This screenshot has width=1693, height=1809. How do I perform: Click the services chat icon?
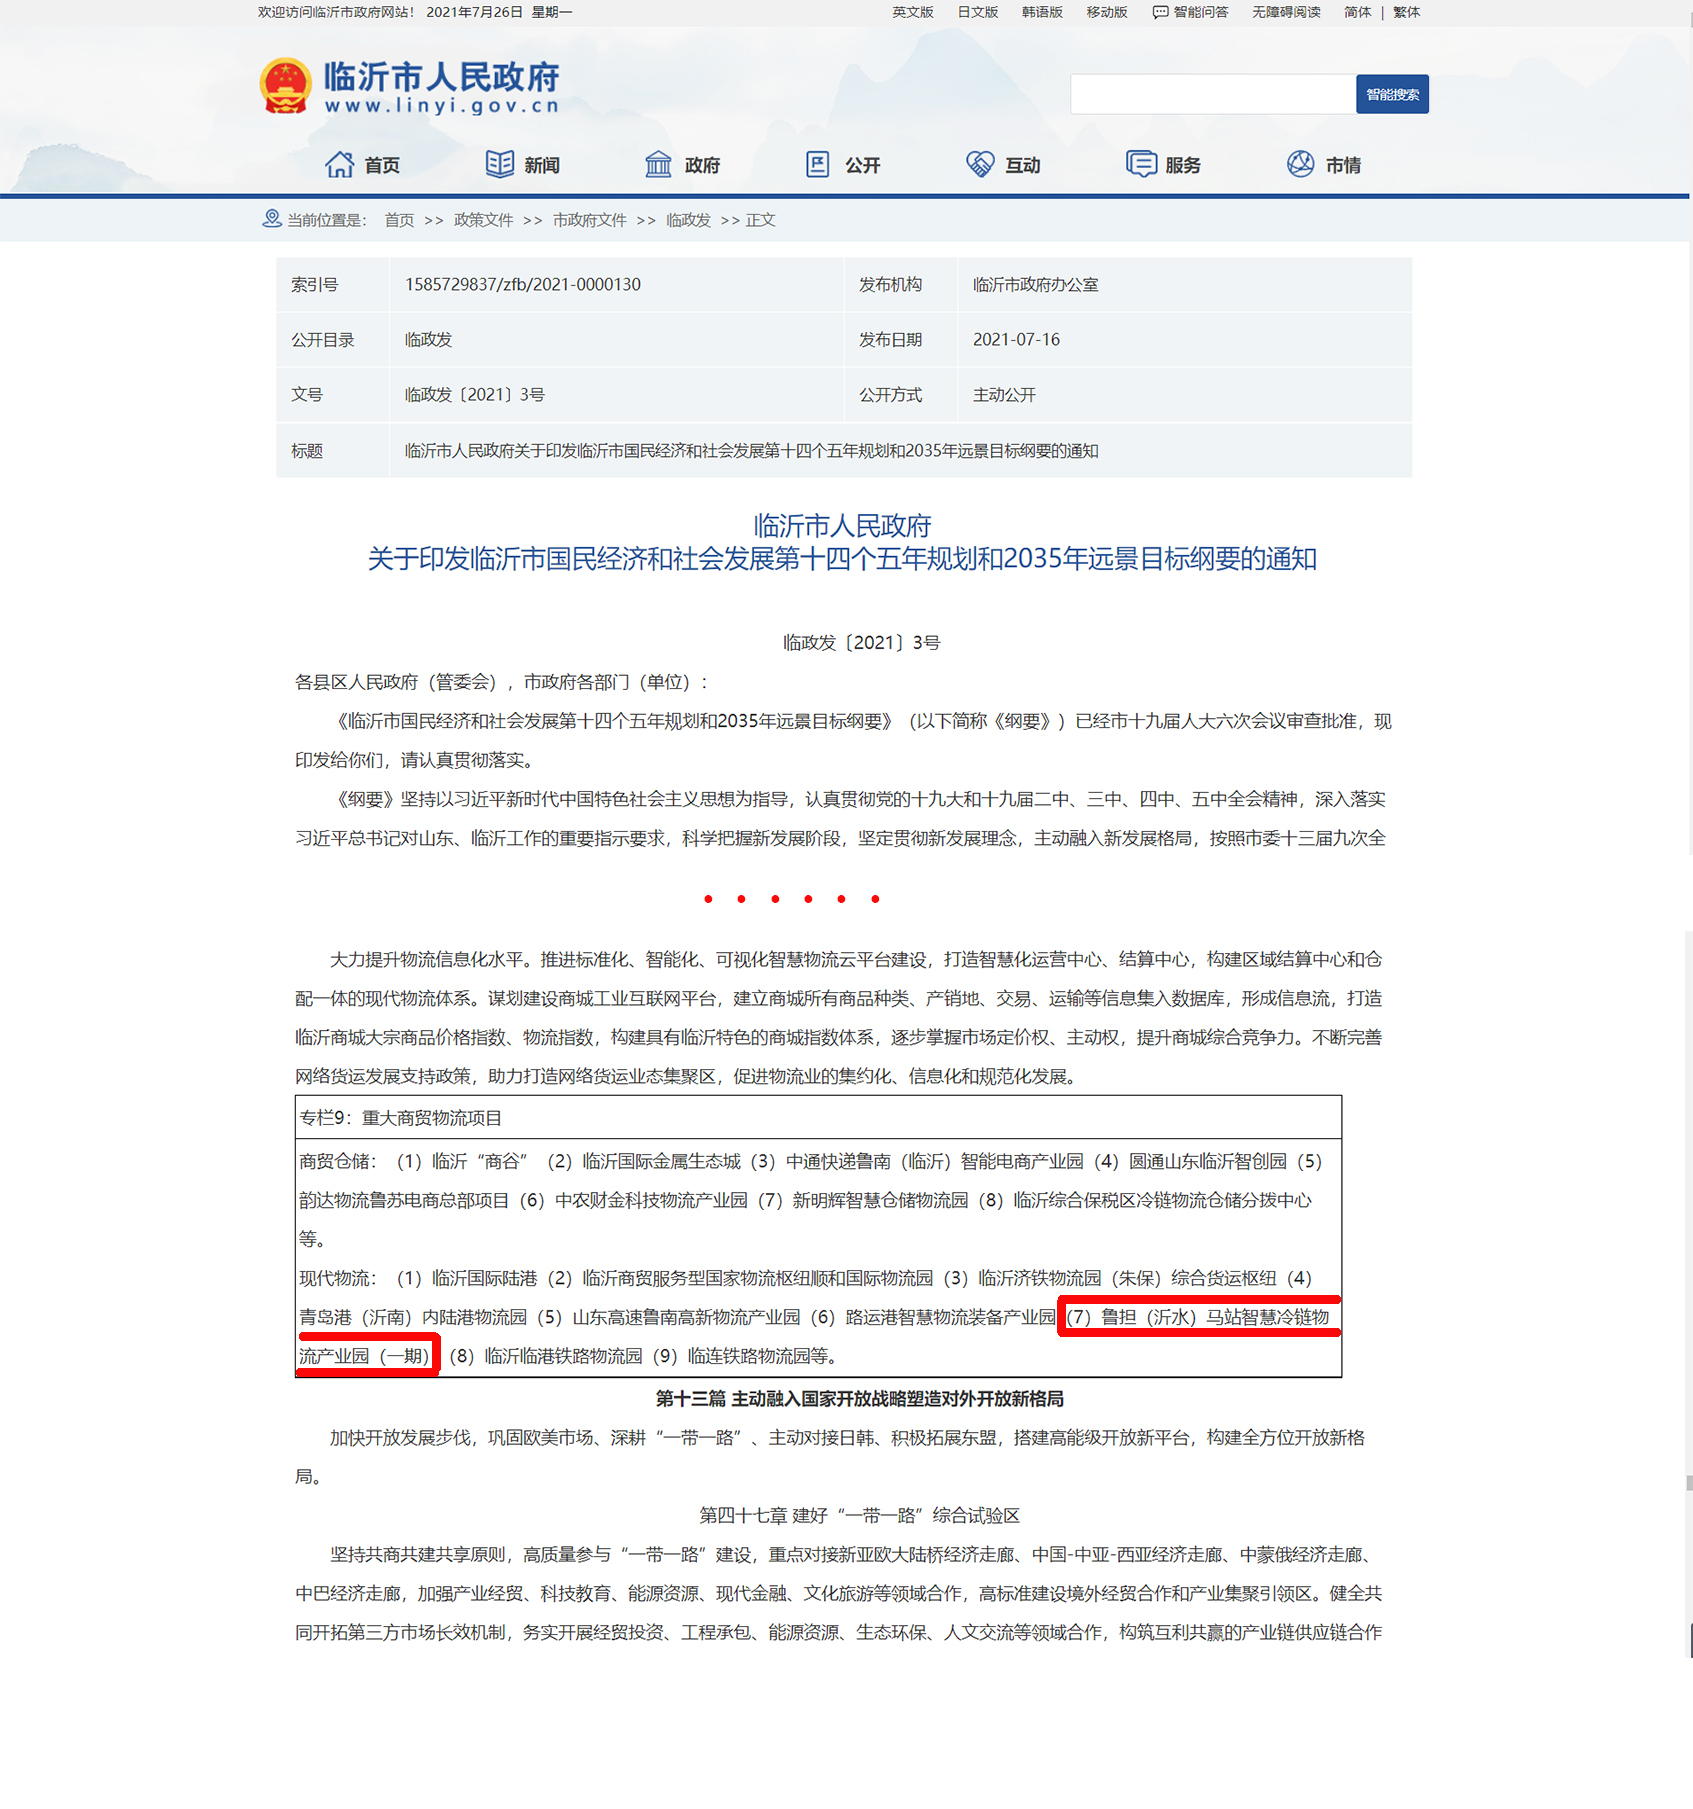(x=1140, y=165)
